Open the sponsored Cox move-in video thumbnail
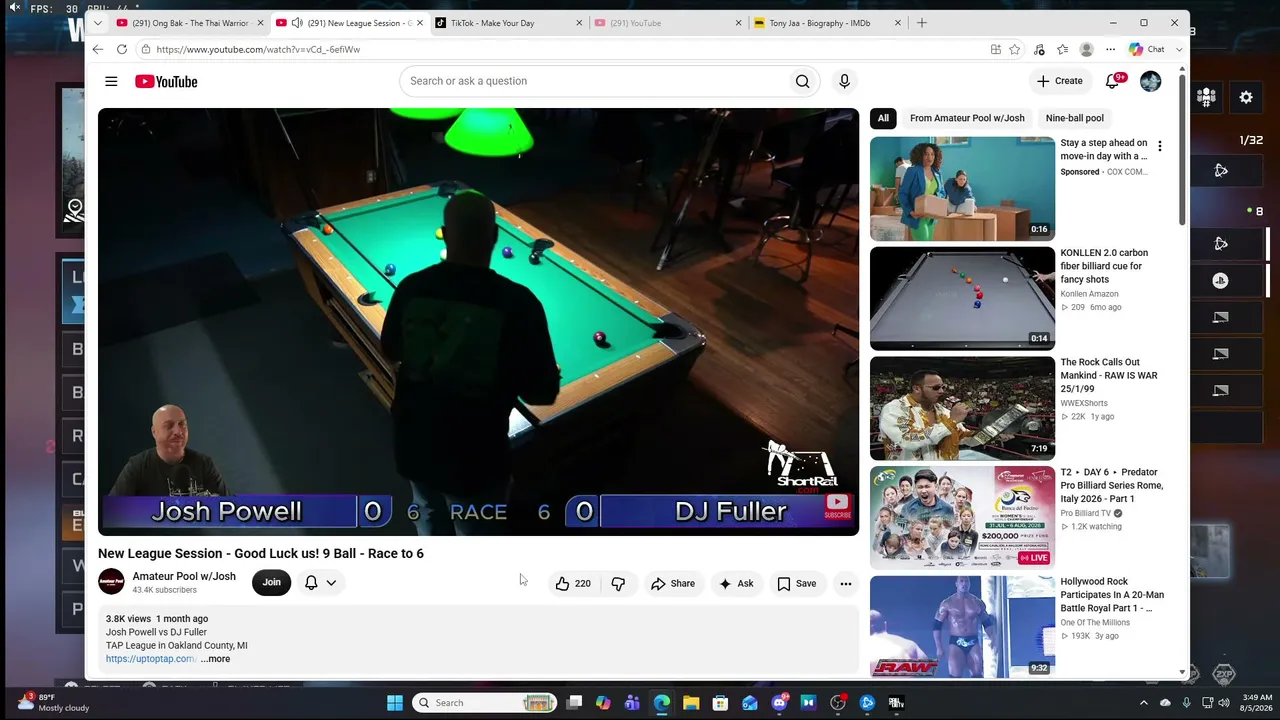 (962, 189)
